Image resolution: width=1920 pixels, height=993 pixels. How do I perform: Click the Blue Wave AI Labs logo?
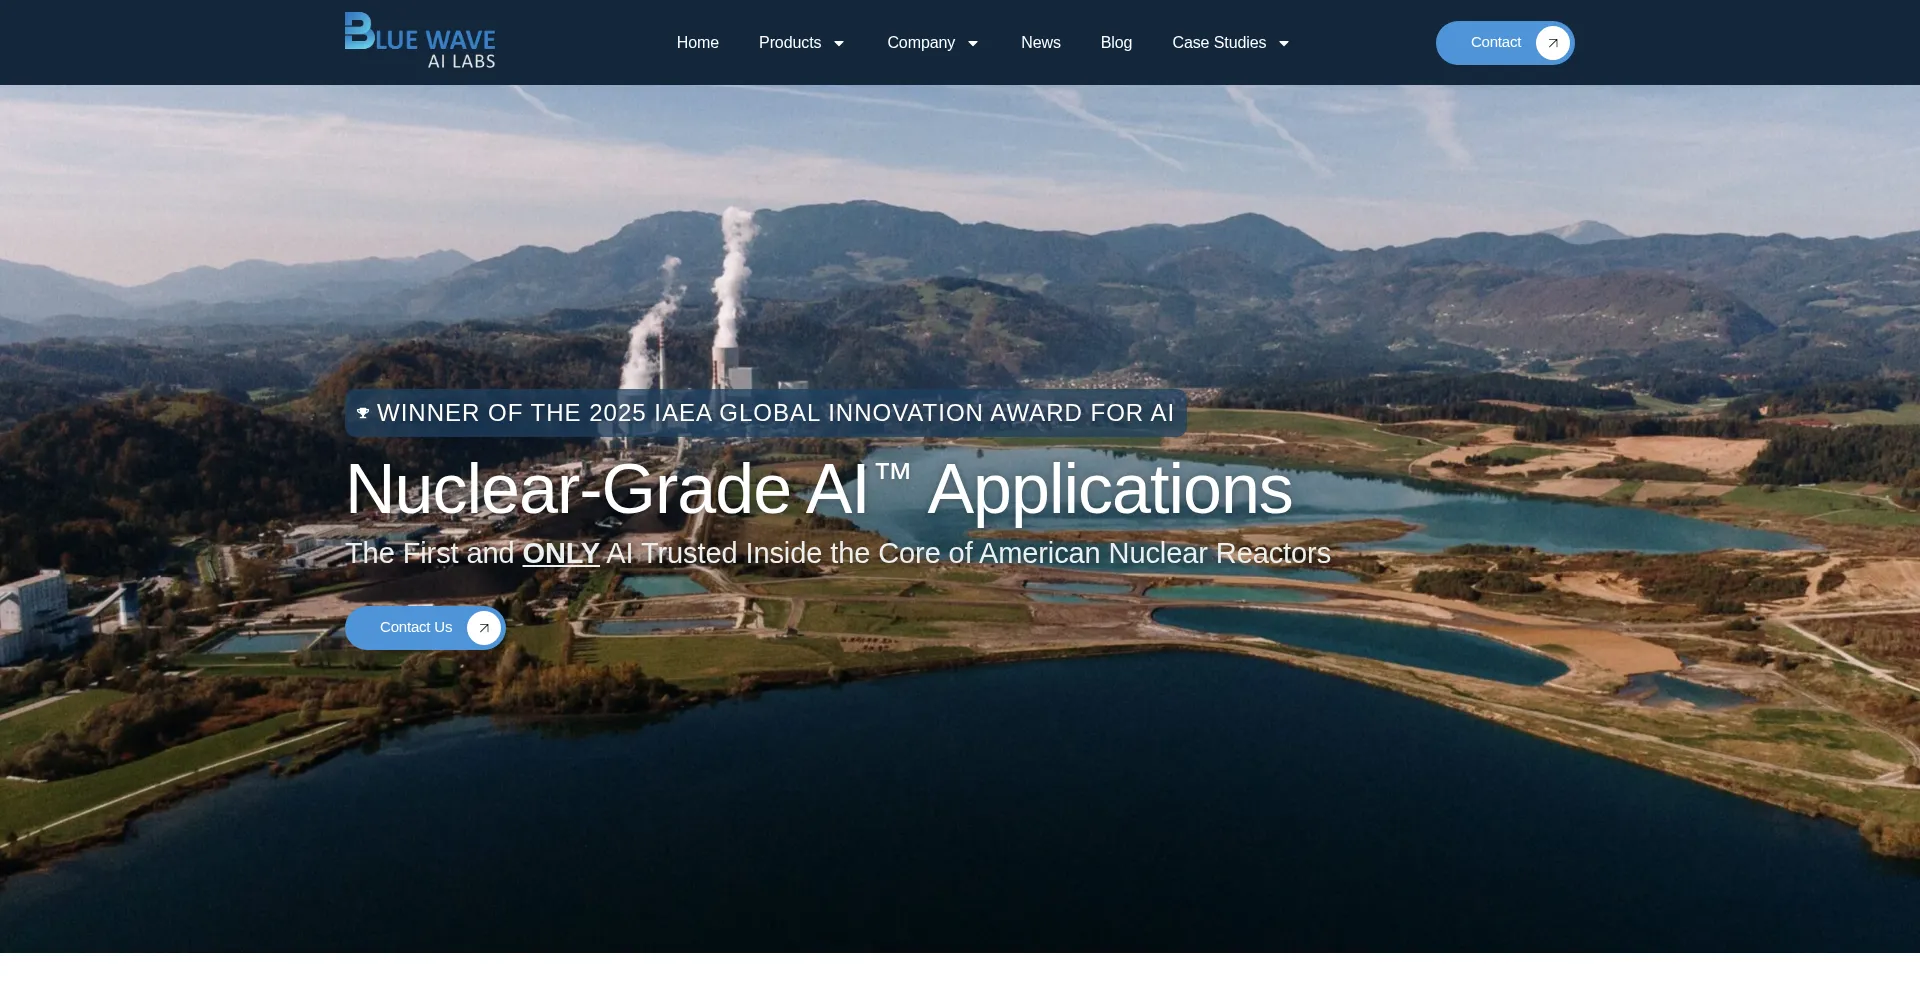coord(420,42)
